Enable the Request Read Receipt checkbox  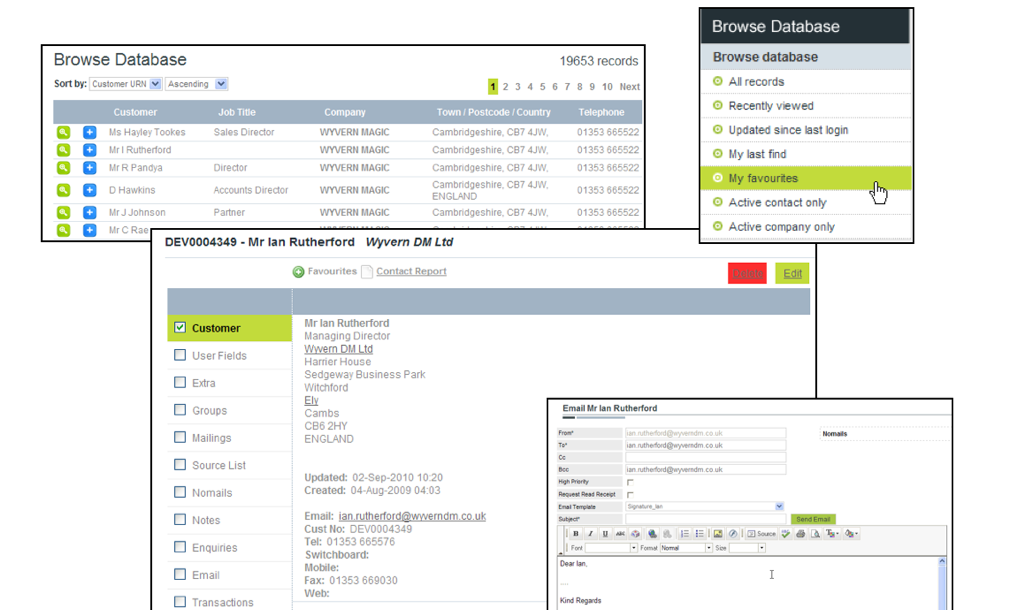coord(630,495)
